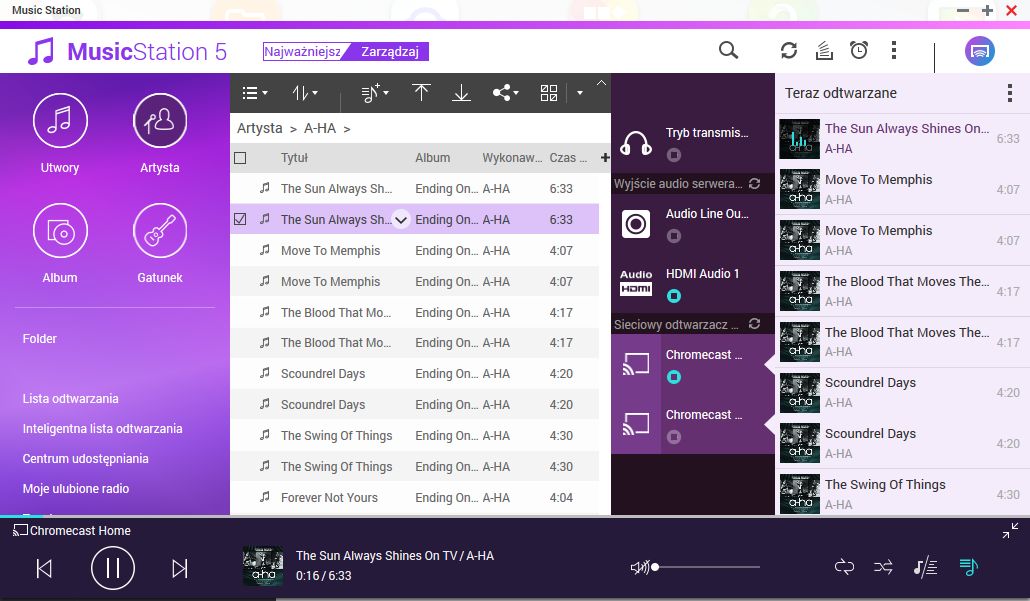Open Lista odtwarzania in sidebar
The width and height of the screenshot is (1030, 601).
tap(70, 399)
